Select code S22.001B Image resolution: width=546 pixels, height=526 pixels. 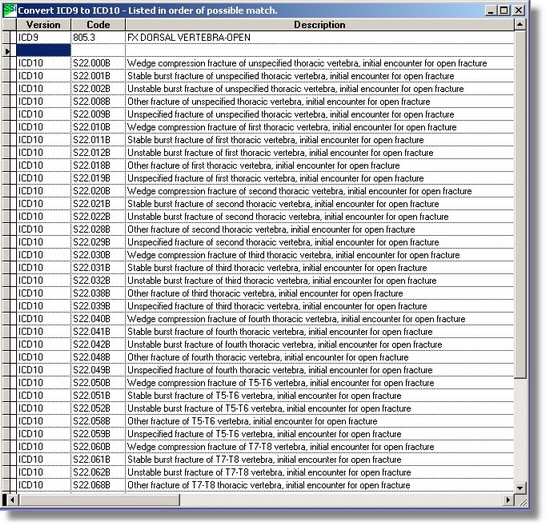(x=98, y=76)
